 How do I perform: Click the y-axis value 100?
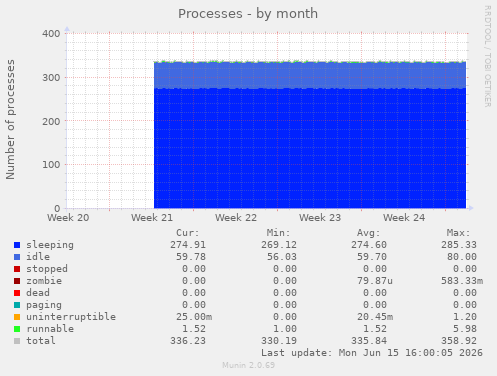click(51, 165)
